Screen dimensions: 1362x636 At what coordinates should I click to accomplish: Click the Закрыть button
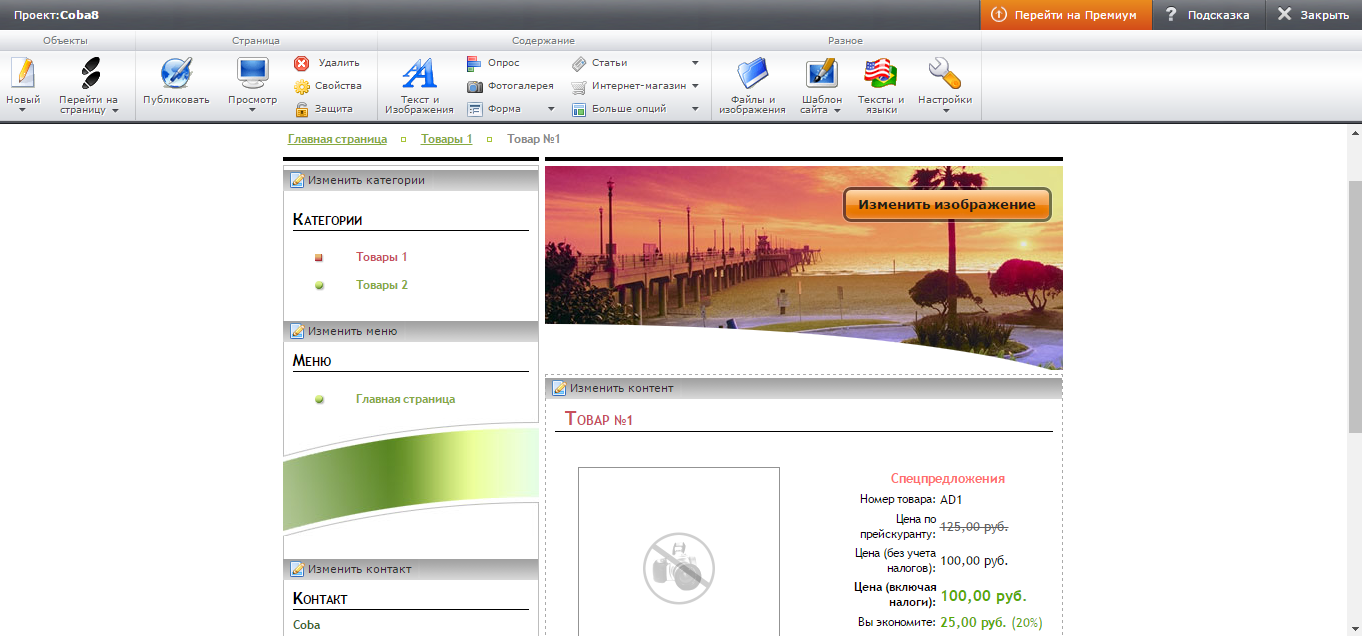[1313, 15]
